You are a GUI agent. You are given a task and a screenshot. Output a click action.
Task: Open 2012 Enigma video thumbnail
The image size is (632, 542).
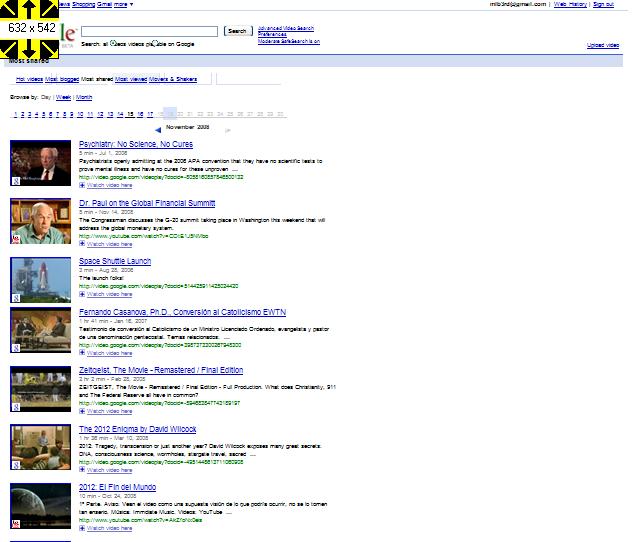click(x=40, y=447)
